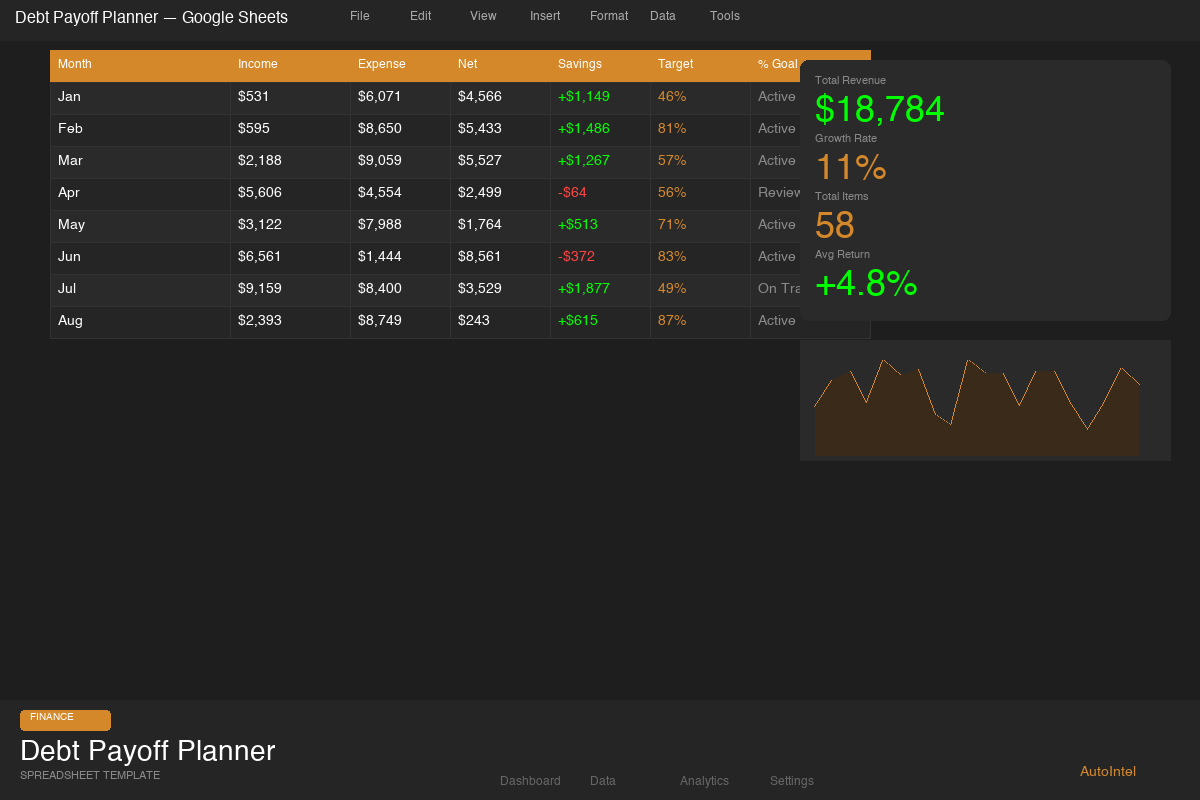Click the Savings column header
The width and height of the screenshot is (1200, 800).
coord(600,65)
